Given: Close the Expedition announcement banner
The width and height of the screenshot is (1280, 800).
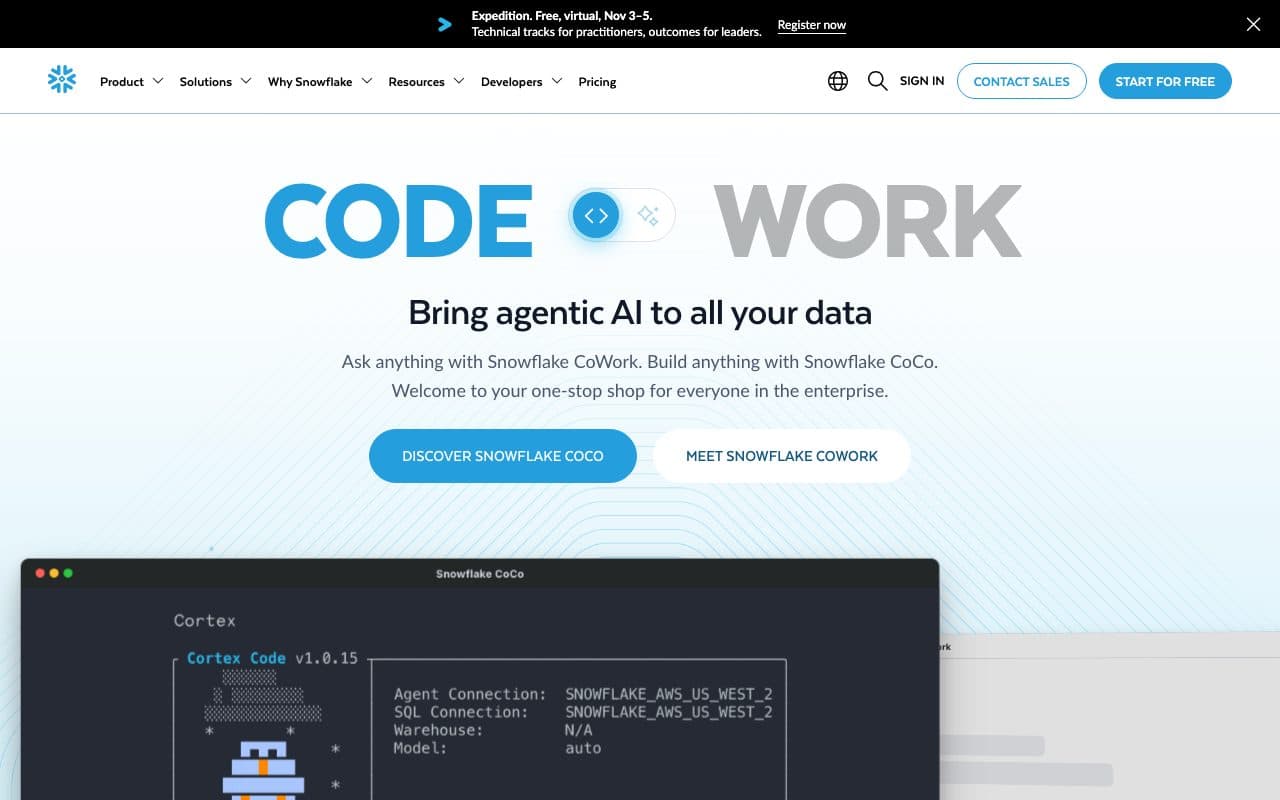Looking at the screenshot, I should pos(1253,24).
